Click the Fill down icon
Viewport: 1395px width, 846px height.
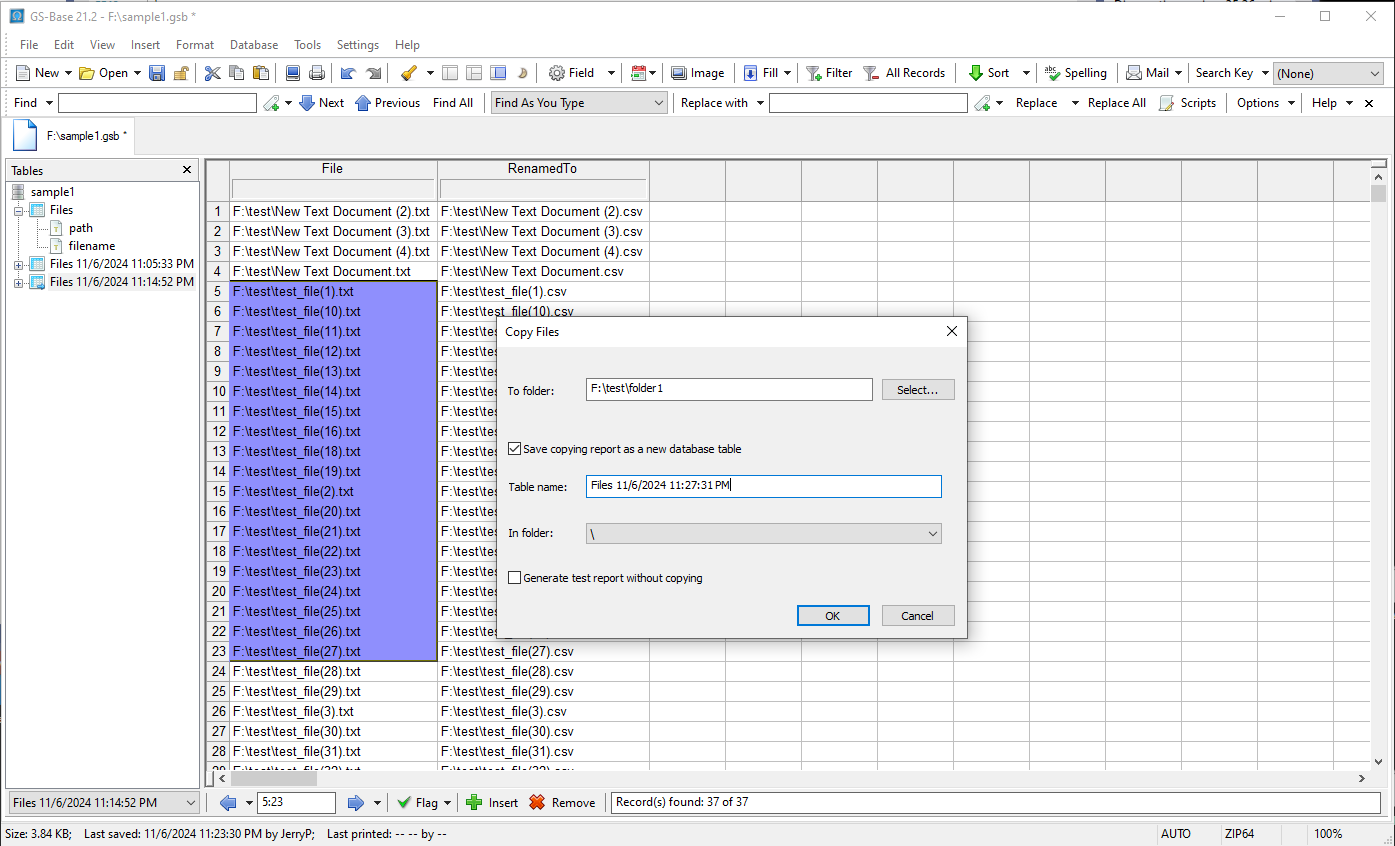(750, 73)
